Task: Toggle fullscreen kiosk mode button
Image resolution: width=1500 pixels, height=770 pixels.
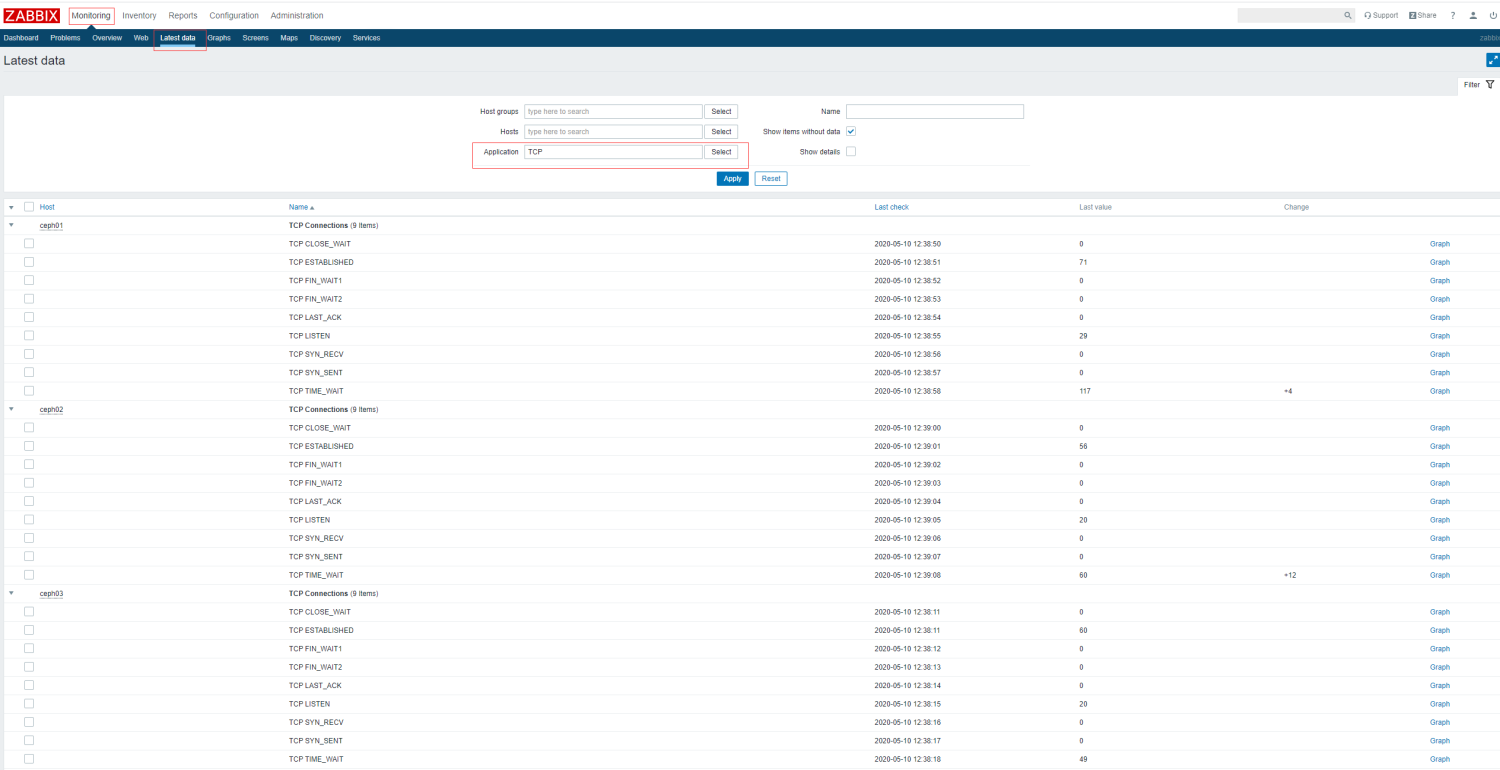Action: point(1493,60)
